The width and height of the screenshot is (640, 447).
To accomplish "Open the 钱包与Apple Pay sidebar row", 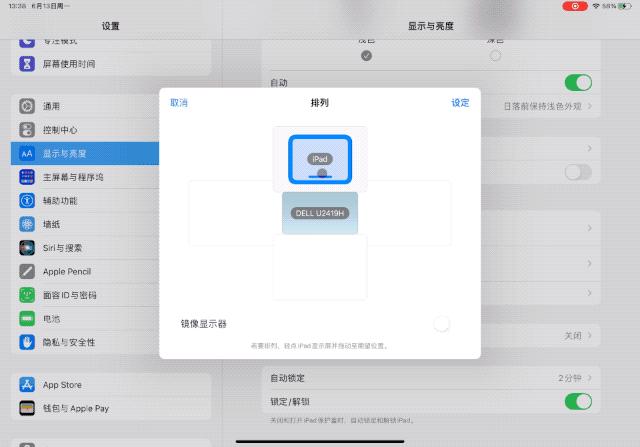I will (111, 408).
